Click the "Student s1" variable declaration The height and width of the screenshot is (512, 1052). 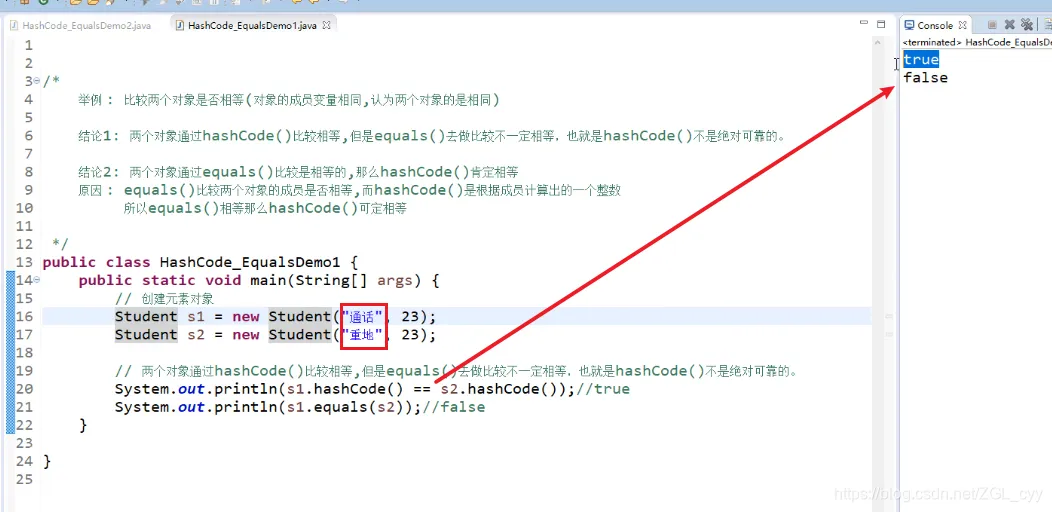tap(275, 317)
